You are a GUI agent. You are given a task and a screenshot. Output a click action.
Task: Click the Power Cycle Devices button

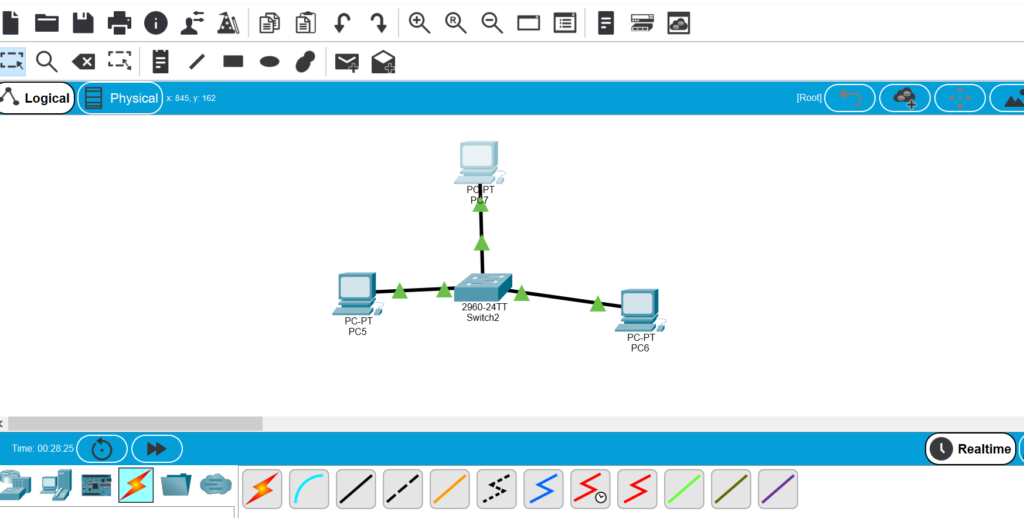(102, 449)
